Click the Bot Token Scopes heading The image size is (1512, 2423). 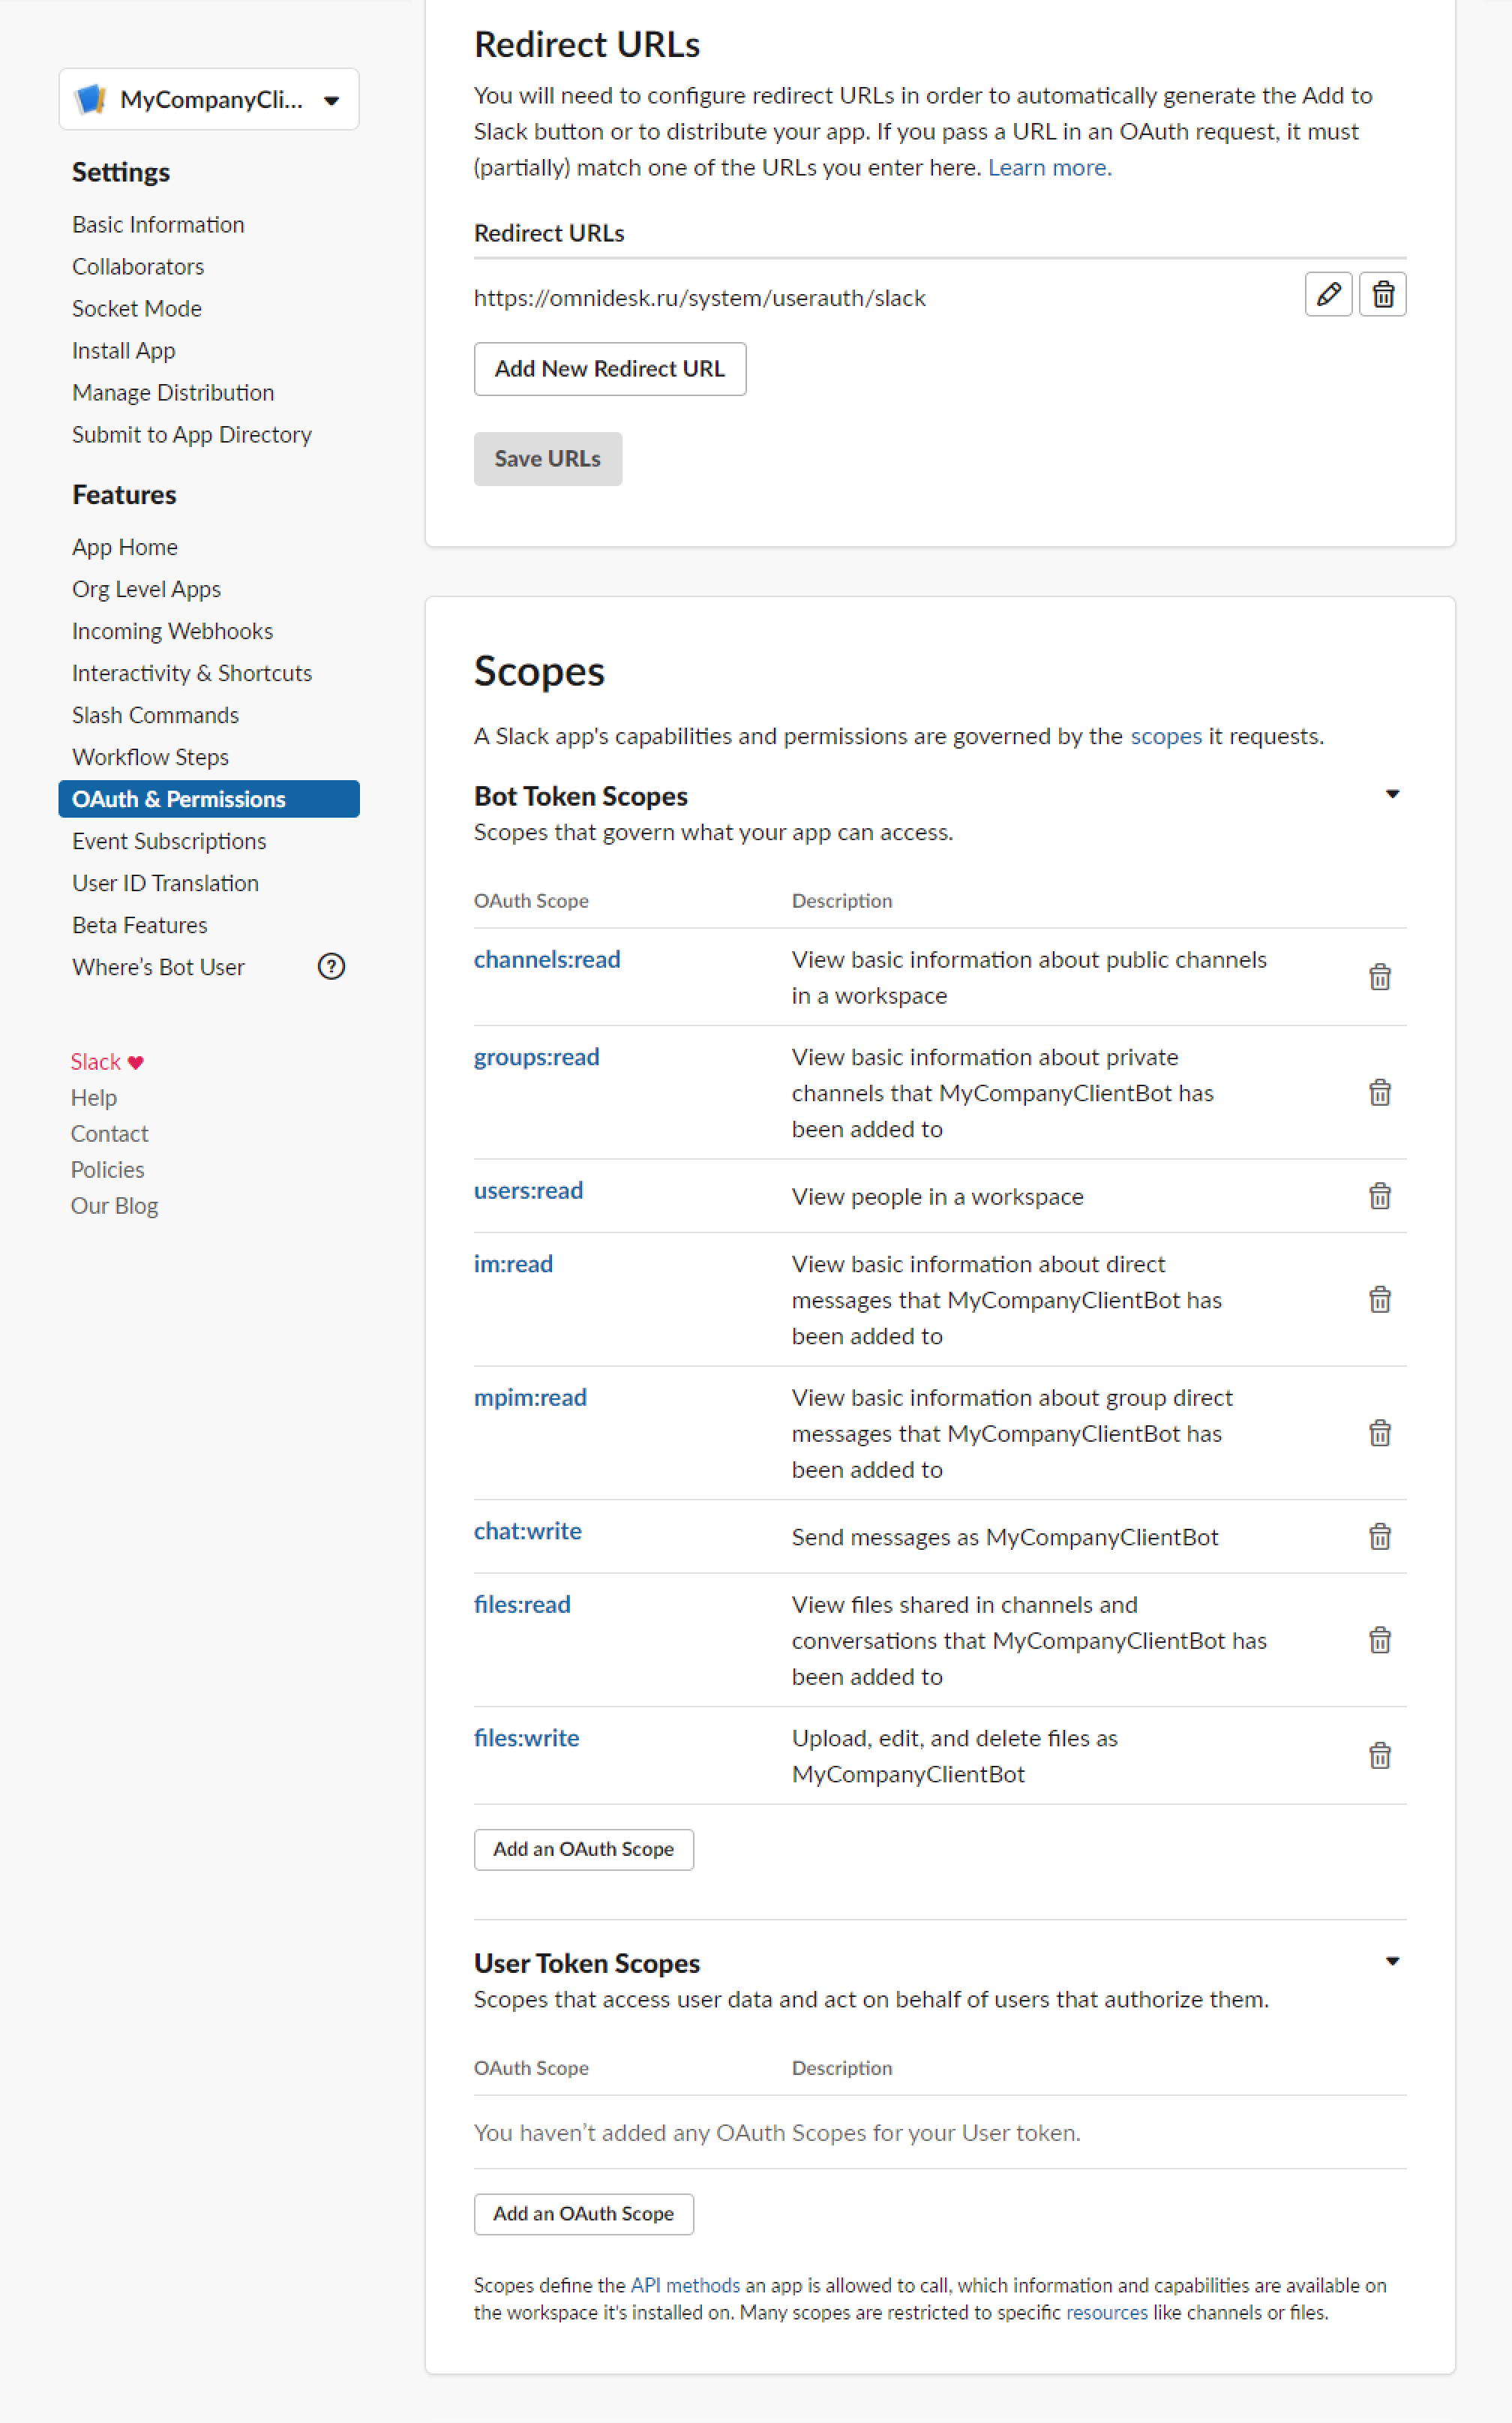pyautogui.click(x=581, y=796)
